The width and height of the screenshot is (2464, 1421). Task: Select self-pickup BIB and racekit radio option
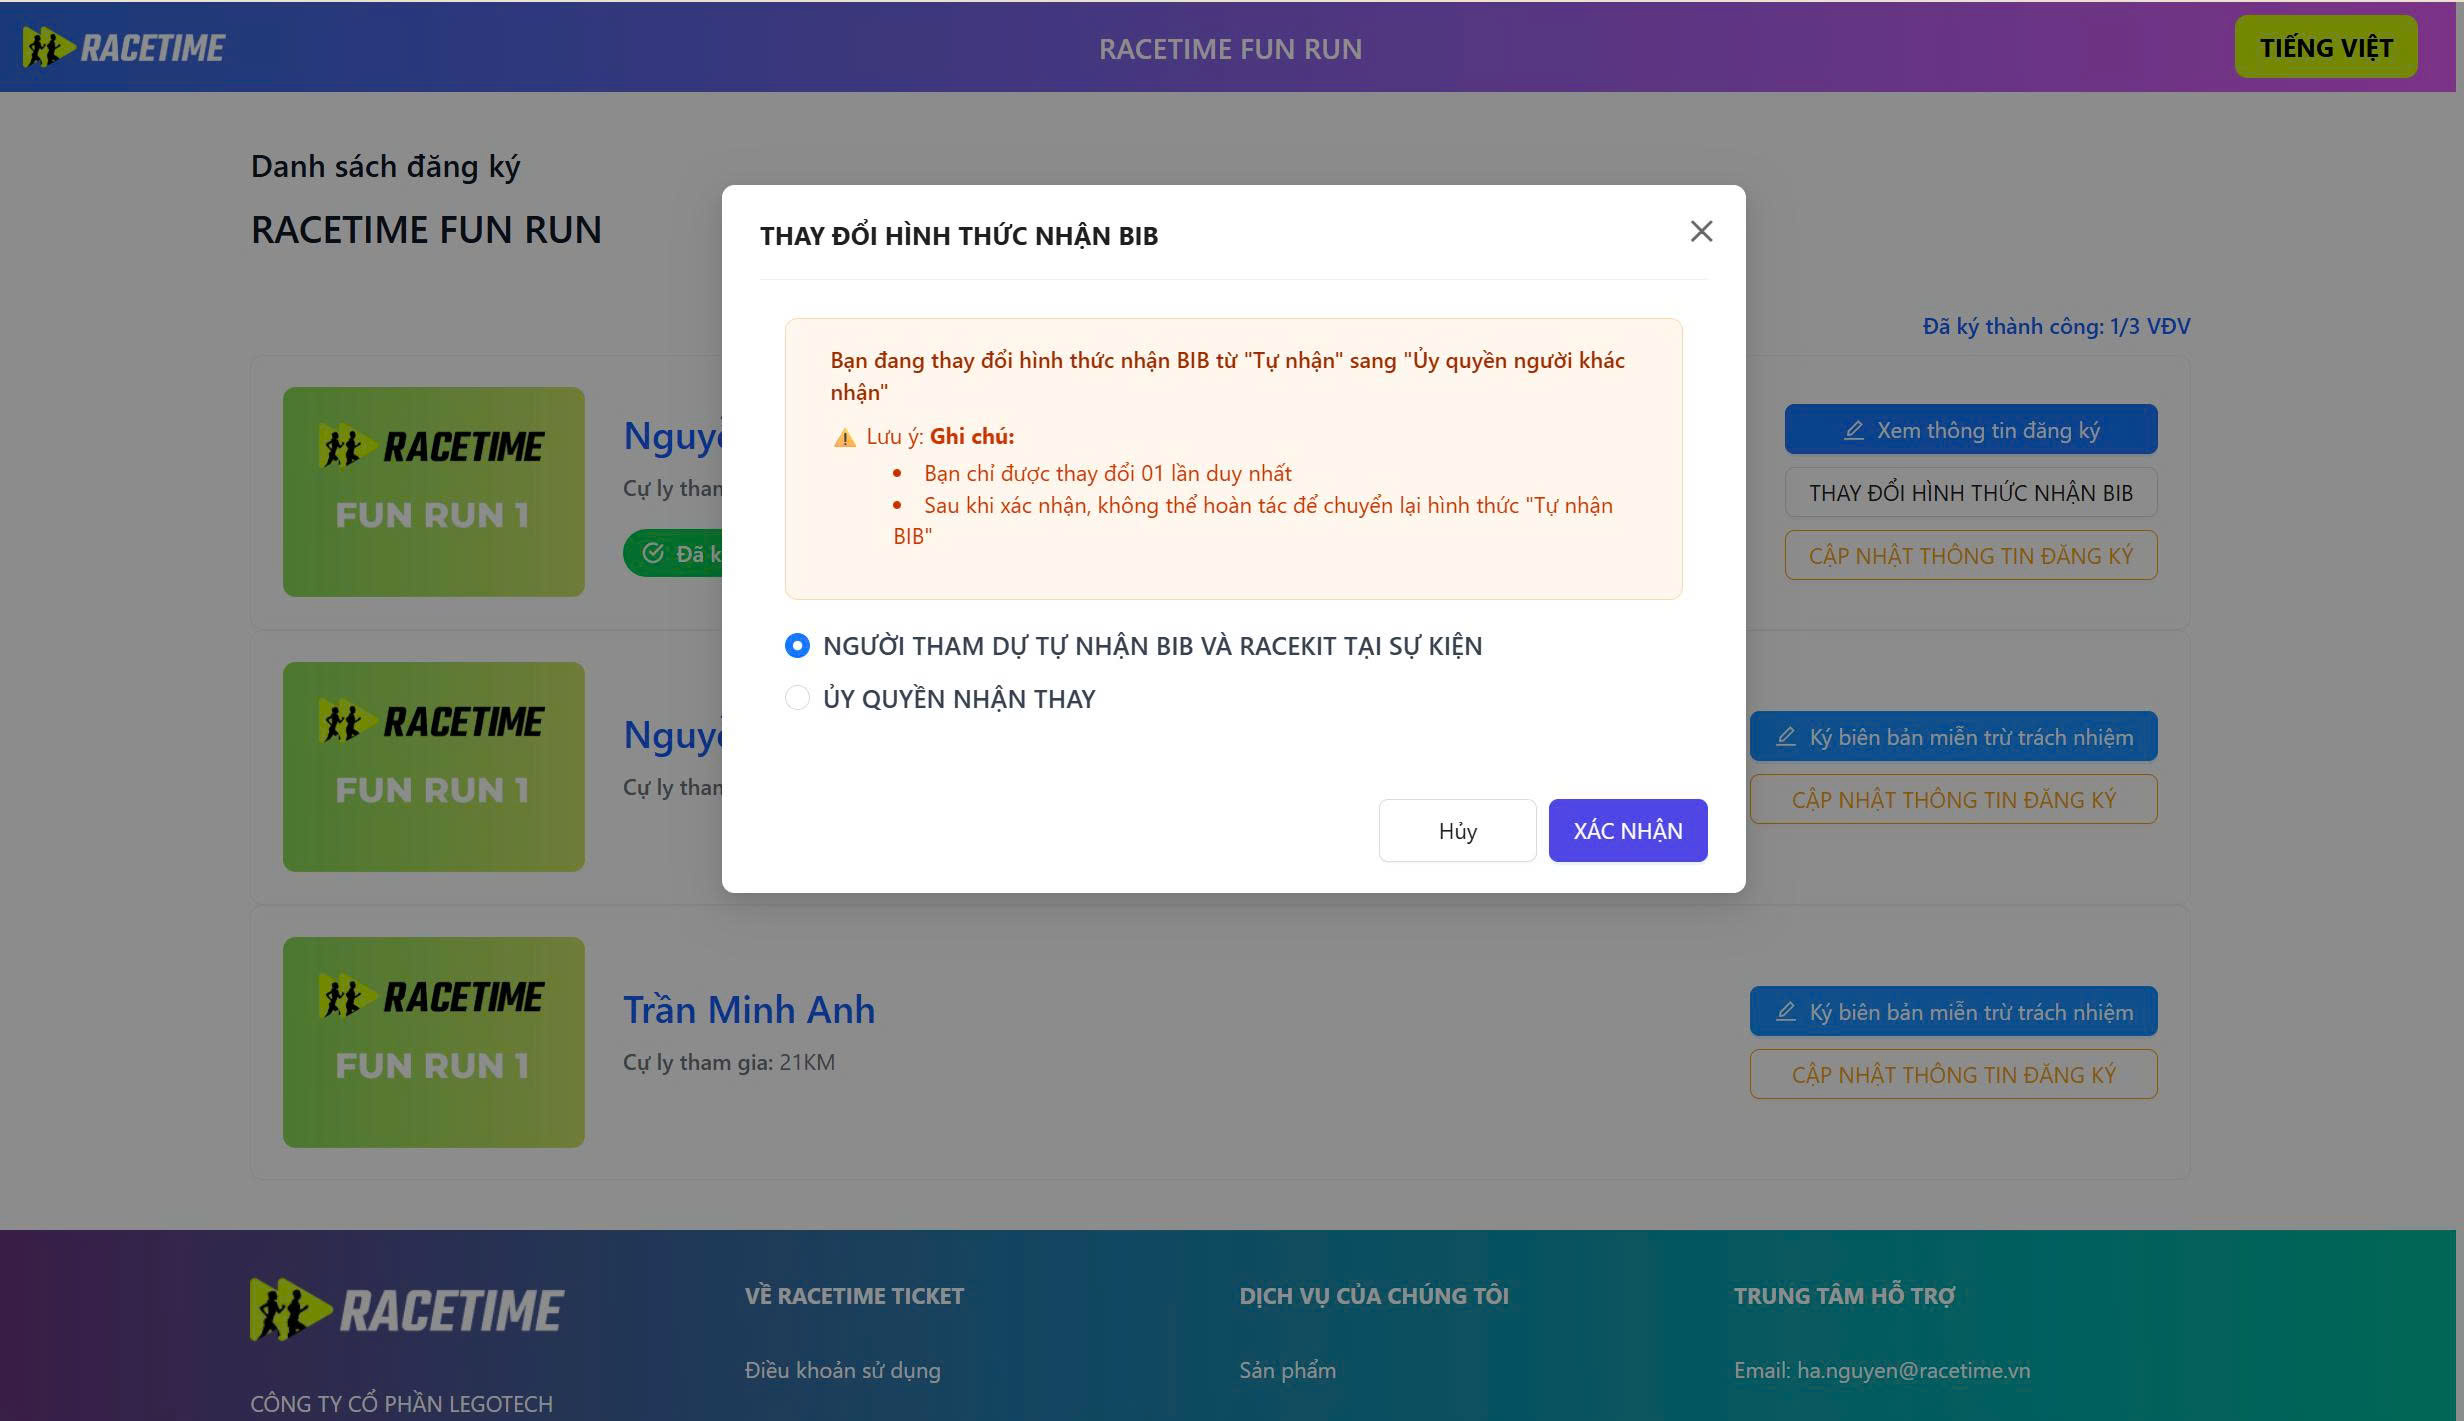click(x=797, y=646)
